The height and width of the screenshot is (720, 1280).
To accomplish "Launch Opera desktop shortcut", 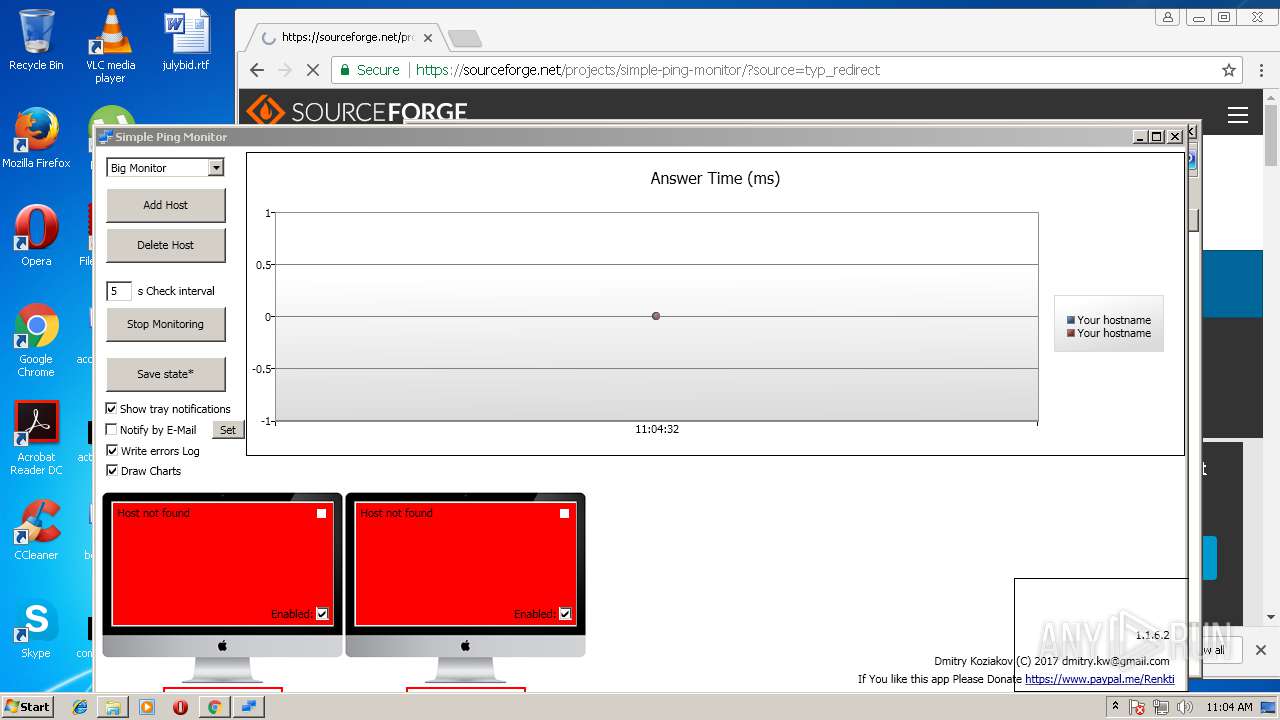I will [36, 236].
